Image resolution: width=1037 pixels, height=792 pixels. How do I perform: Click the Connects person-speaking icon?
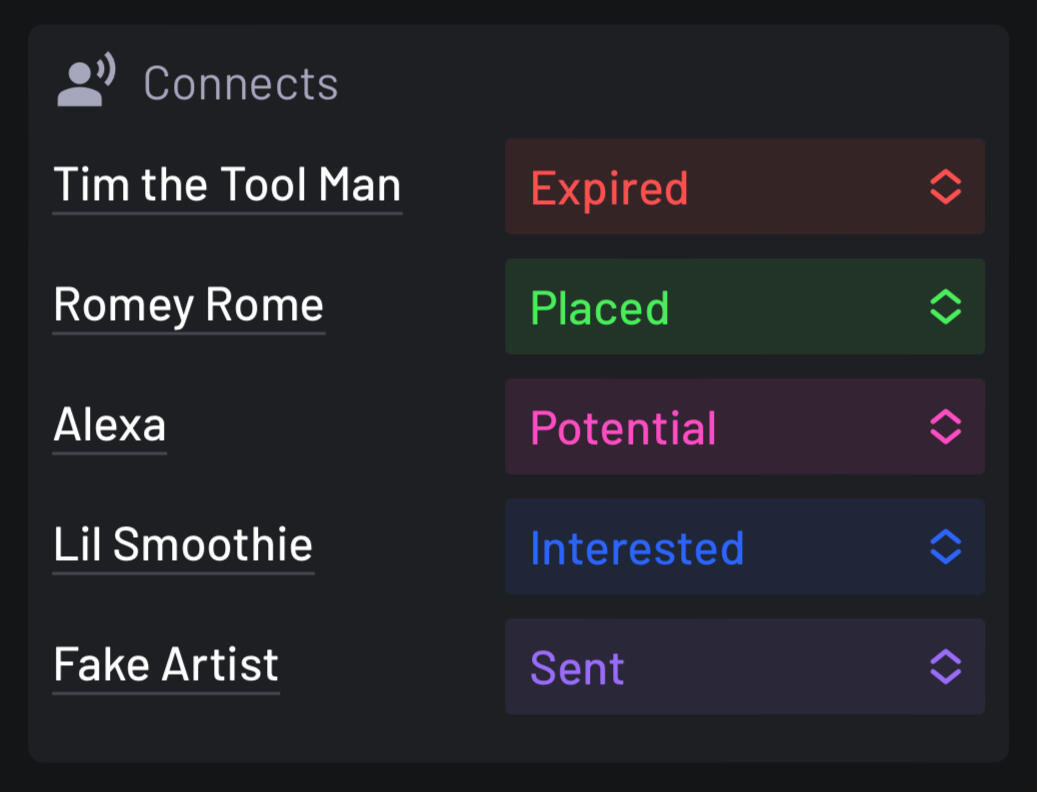click(86, 82)
